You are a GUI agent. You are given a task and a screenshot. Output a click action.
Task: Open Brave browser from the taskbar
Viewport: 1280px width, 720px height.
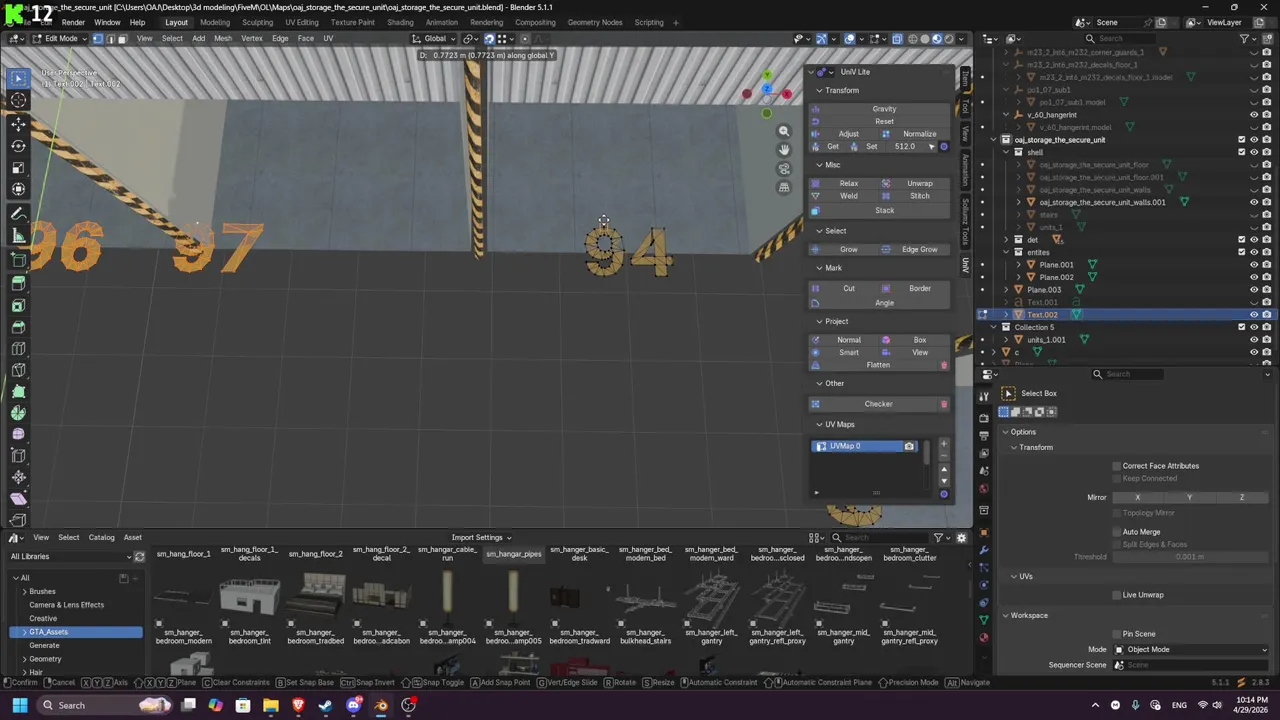click(298, 705)
